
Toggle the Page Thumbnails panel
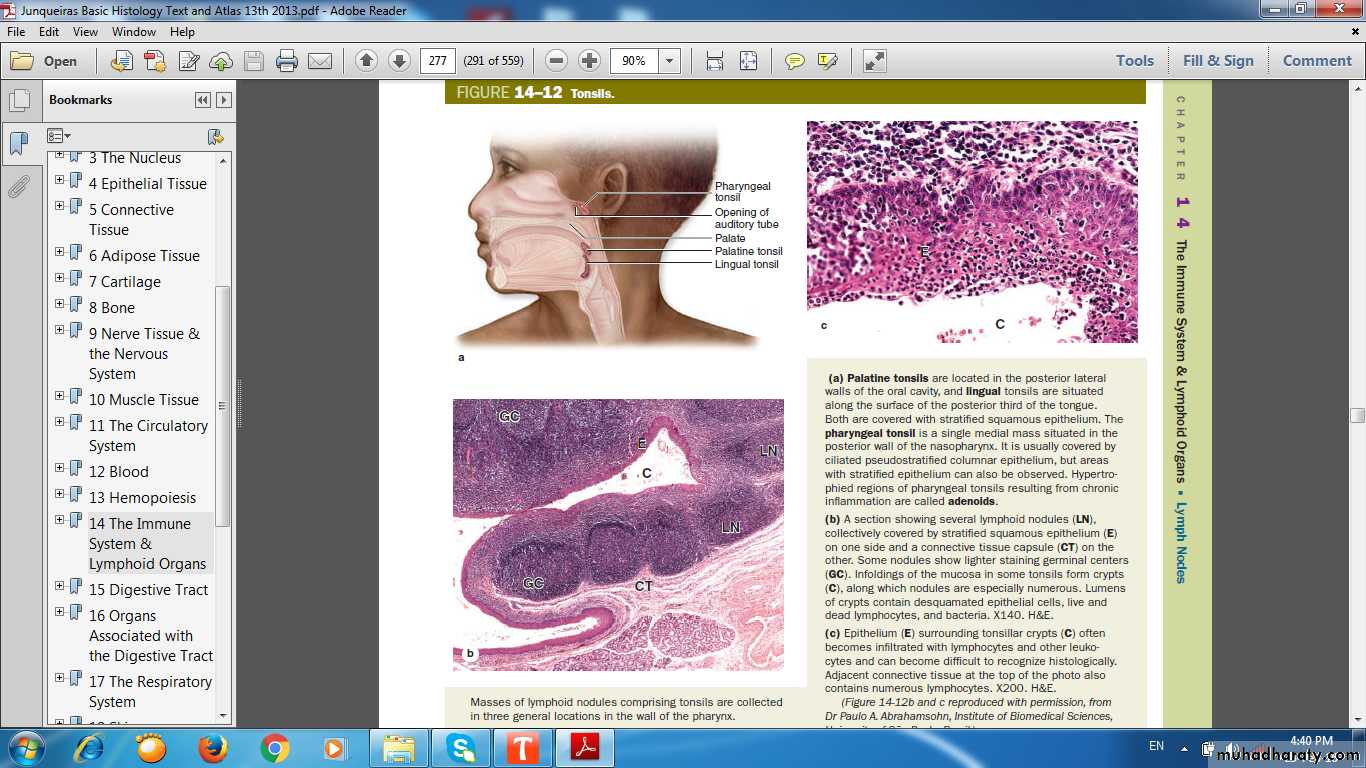tap(18, 101)
